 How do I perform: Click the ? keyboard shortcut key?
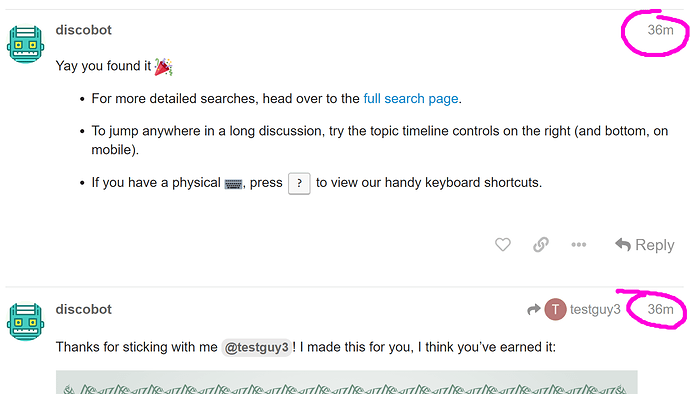tap(299, 183)
